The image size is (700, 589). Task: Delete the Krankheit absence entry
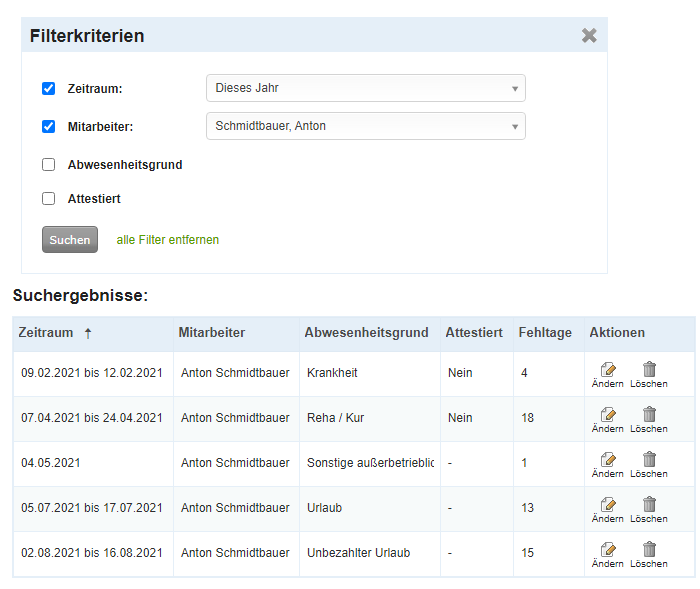[x=649, y=375]
